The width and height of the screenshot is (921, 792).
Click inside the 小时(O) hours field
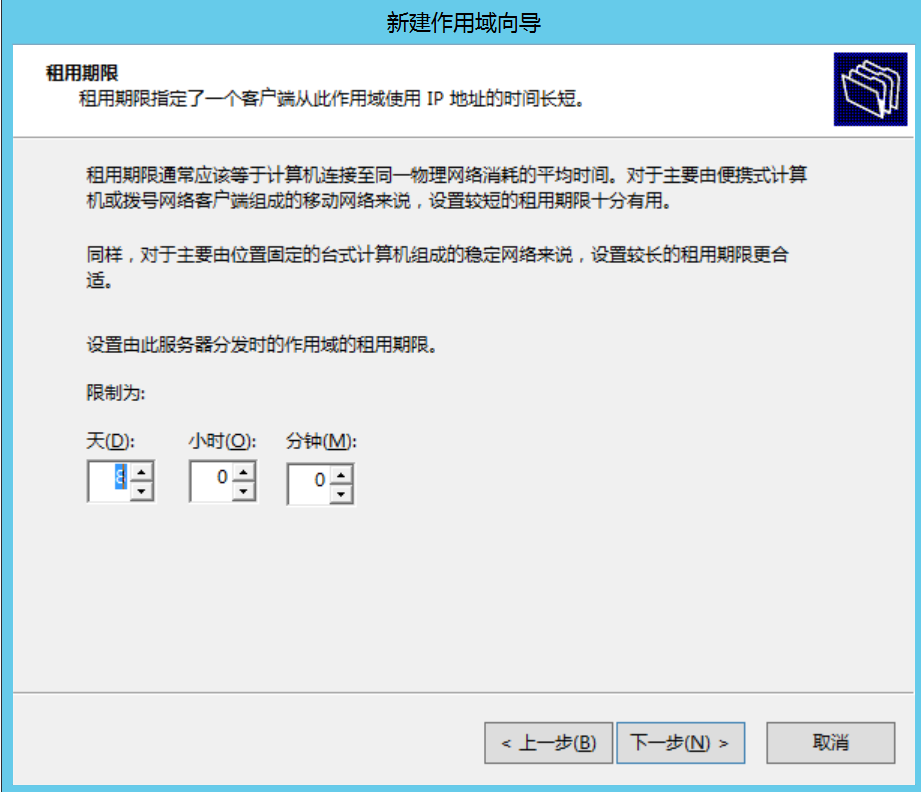pyautogui.click(x=211, y=481)
